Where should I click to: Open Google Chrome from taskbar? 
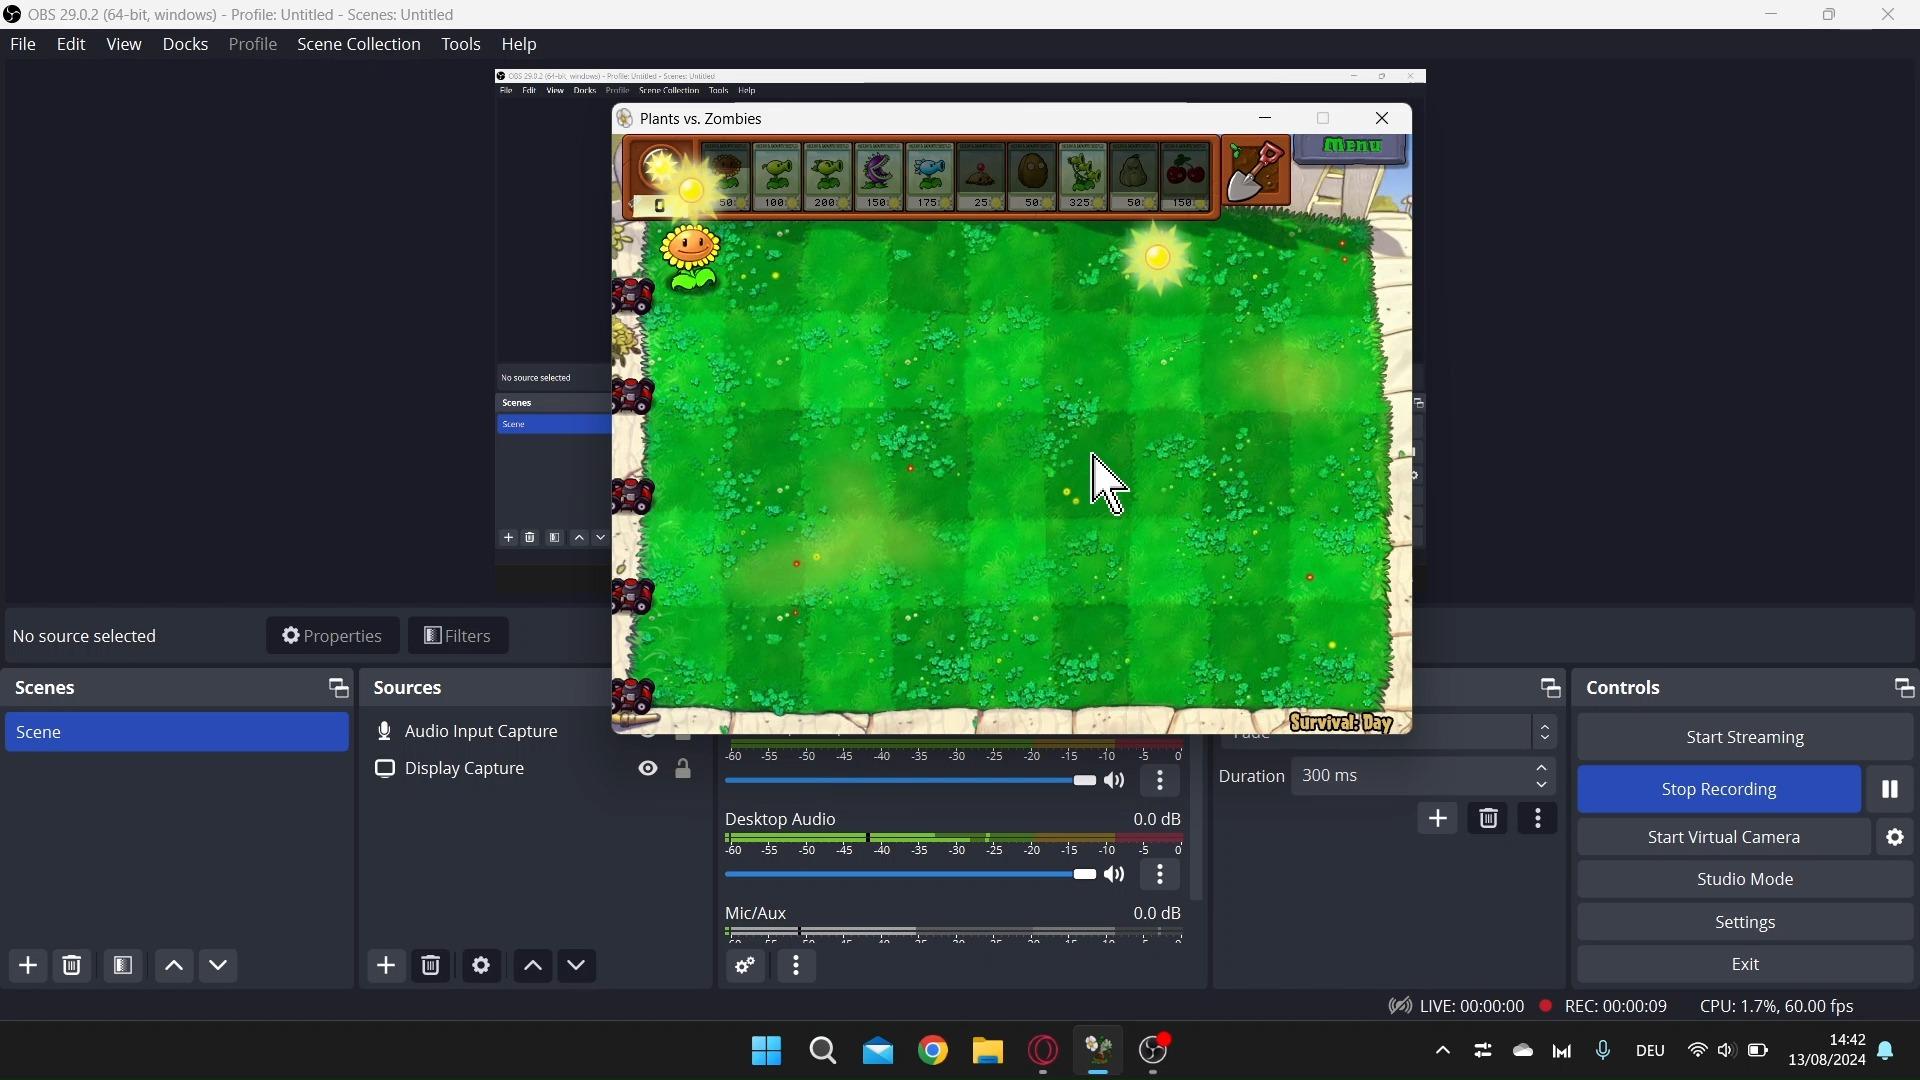click(x=933, y=1051)
